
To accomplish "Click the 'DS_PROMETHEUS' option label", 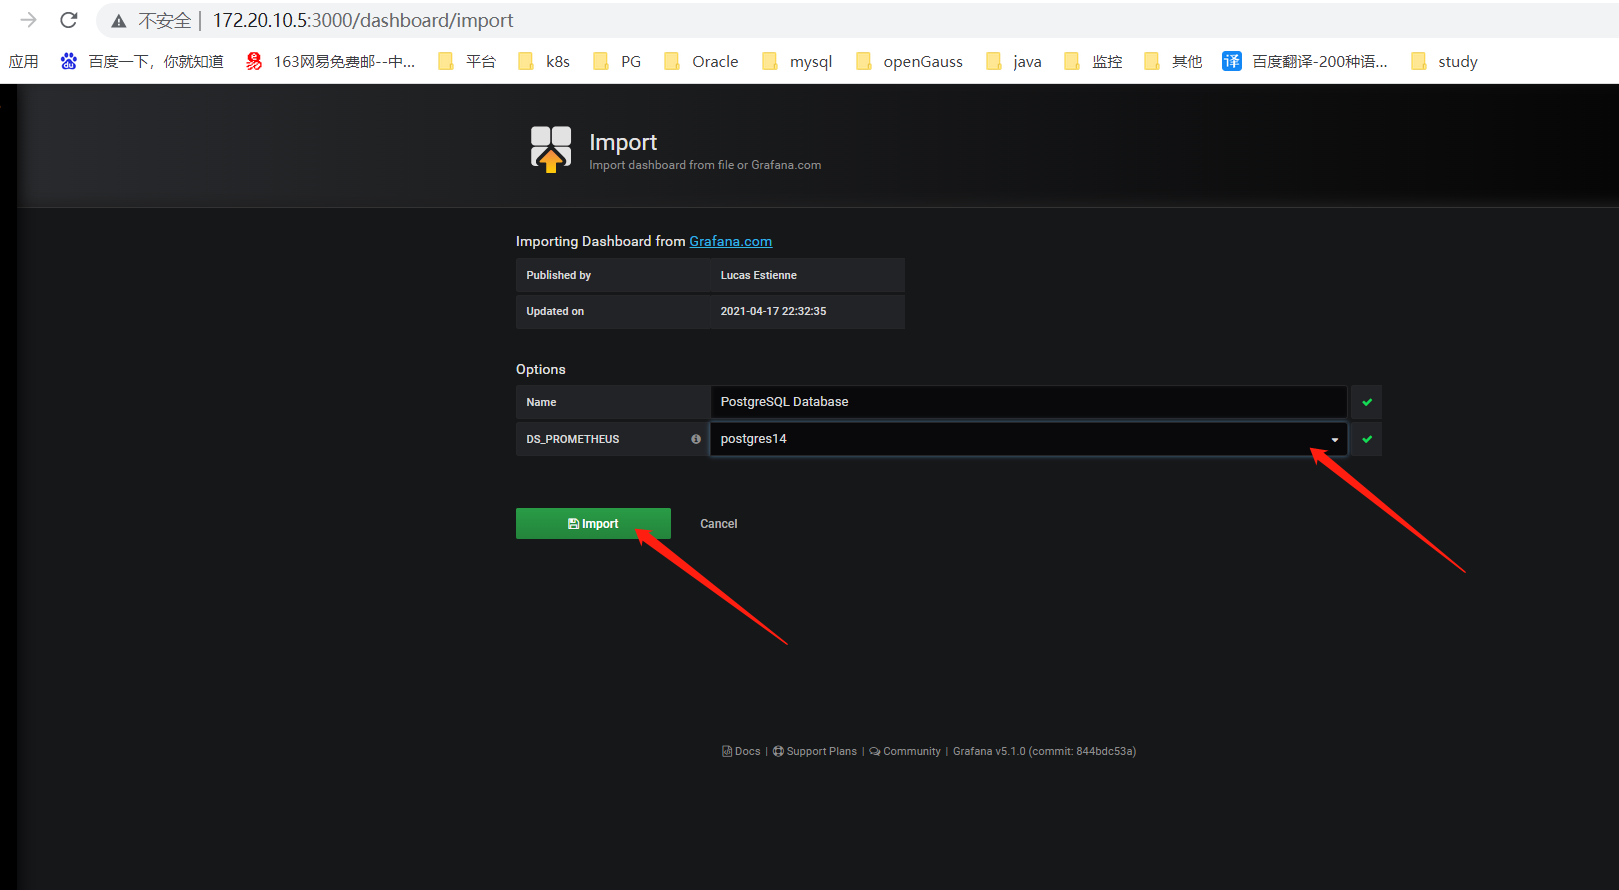I will tap(572, 439).
